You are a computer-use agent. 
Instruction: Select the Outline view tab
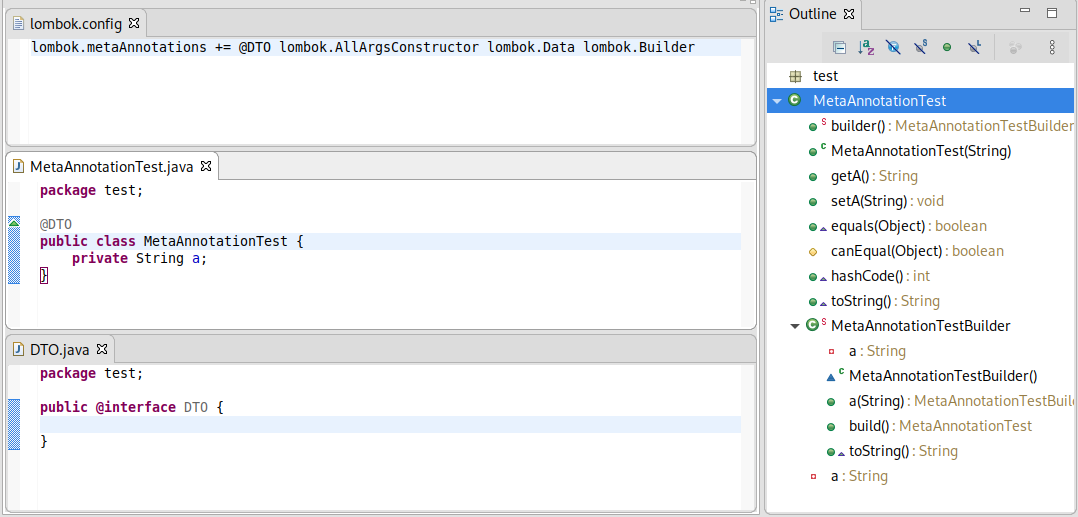(813, 14)
